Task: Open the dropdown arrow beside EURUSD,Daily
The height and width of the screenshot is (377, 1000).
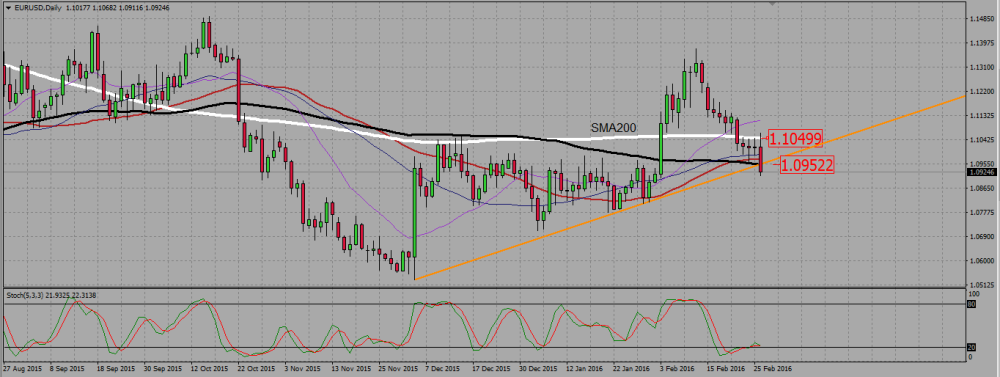Action: 8,8
